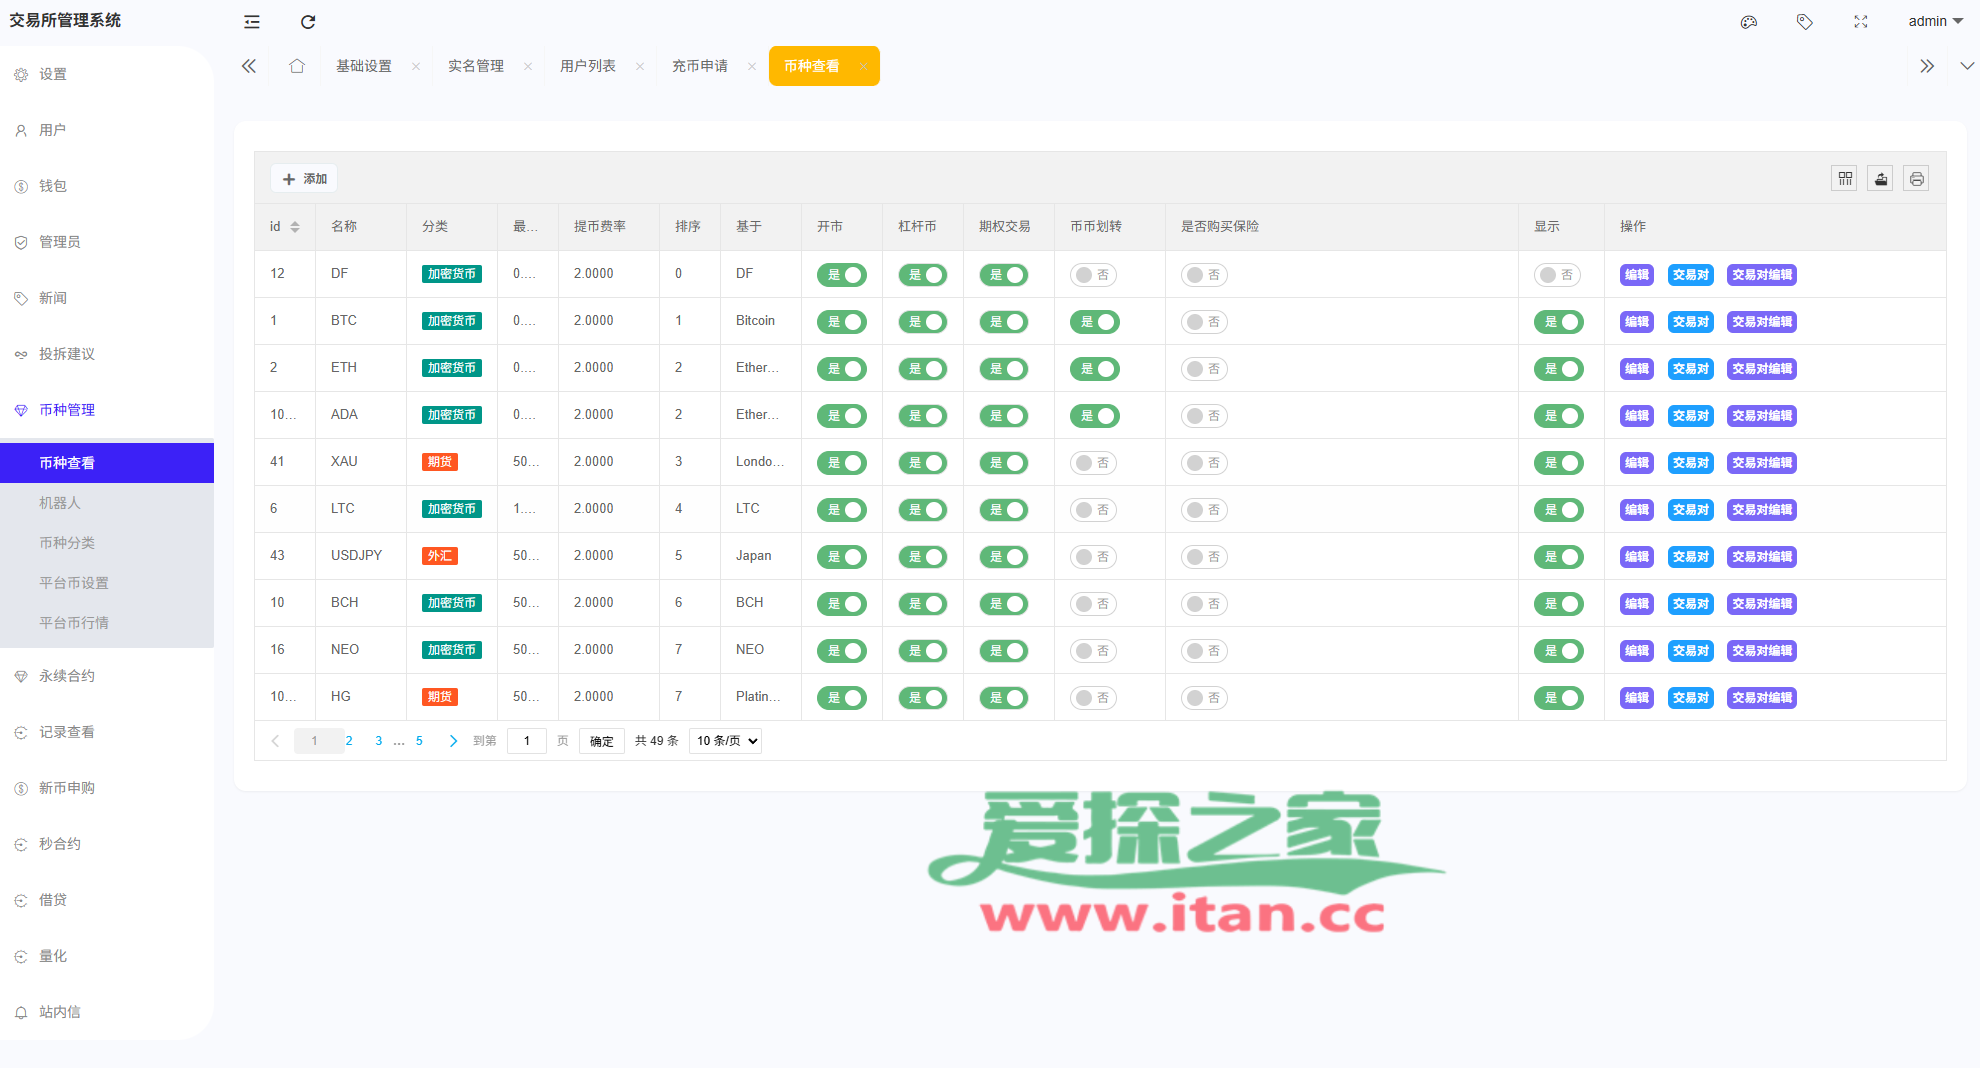Turn off 开市 switch for XAU row
This screenshot has height=1068, width=1980.
(842, 463)
